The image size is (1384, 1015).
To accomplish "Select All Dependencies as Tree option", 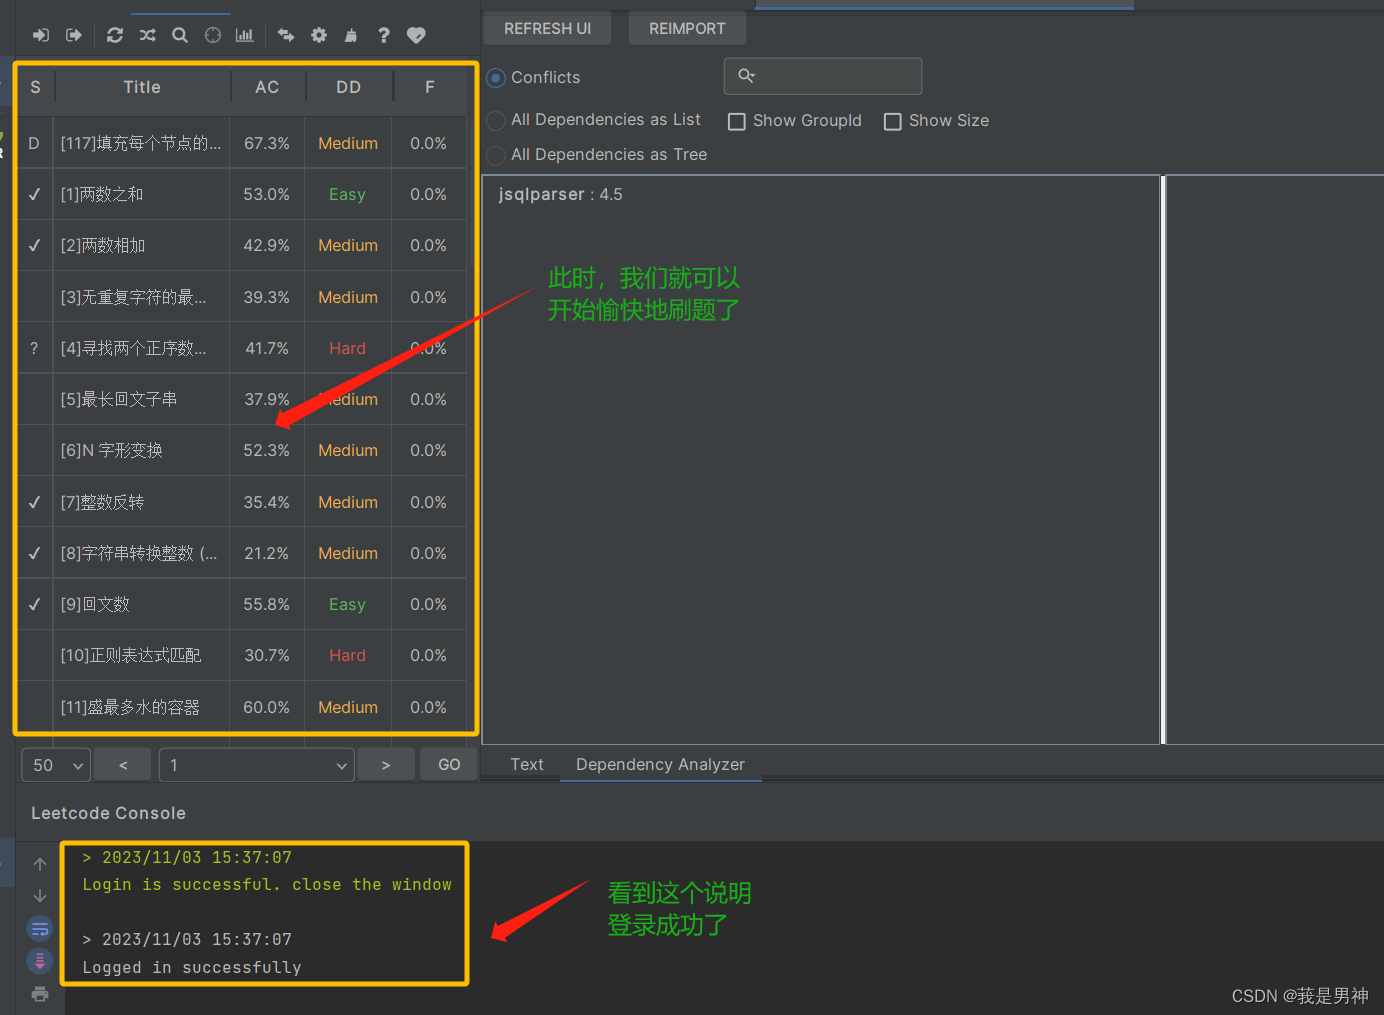I will [496, 155].
